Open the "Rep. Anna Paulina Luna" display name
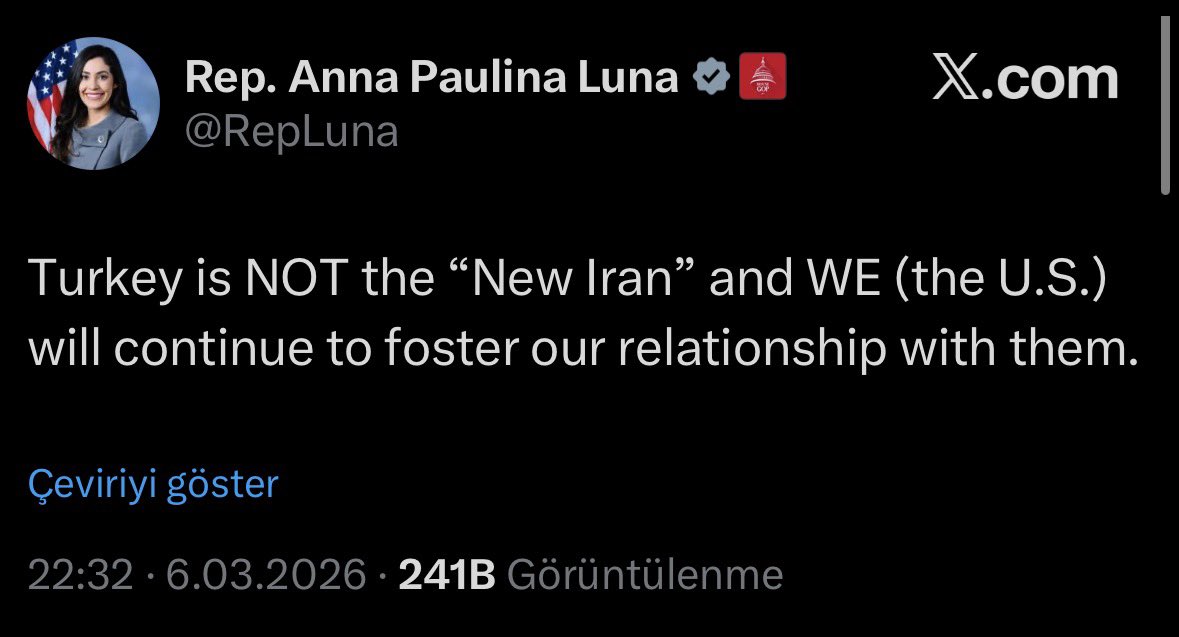Screen dimensions: 1179x637 (432, 78)
